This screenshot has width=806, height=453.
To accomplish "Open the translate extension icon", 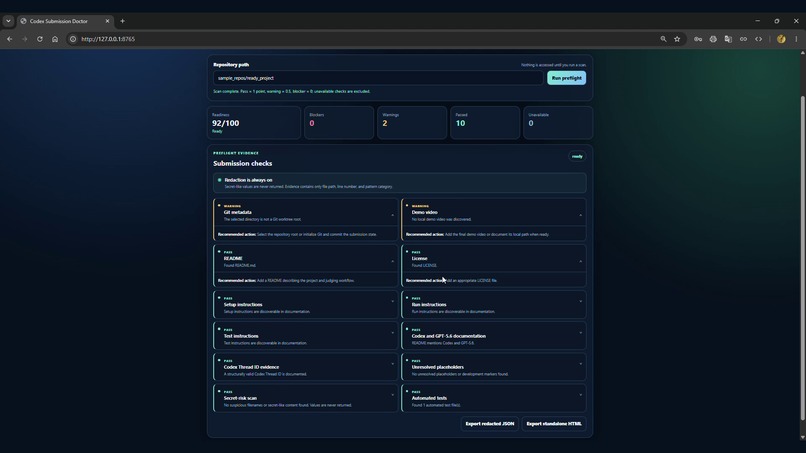I will click(x=728, y=39).
